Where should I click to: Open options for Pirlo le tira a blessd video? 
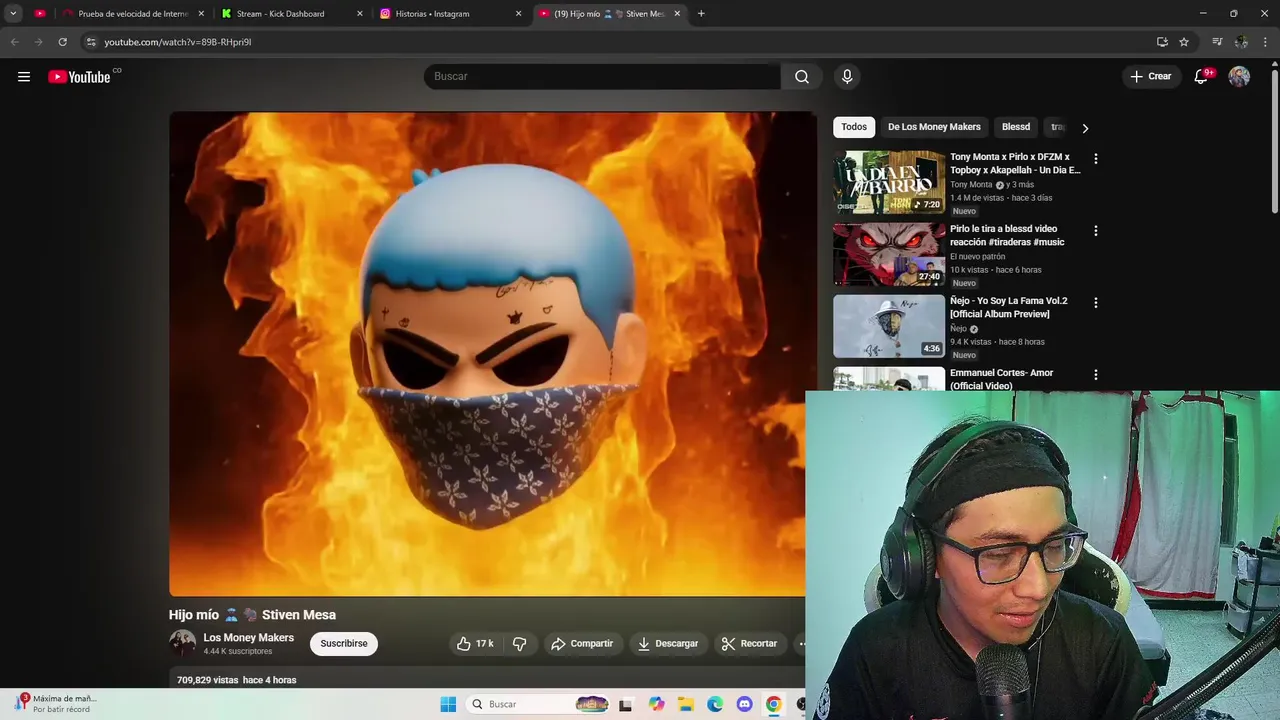pyautogui.click(x=1096, y=231)
